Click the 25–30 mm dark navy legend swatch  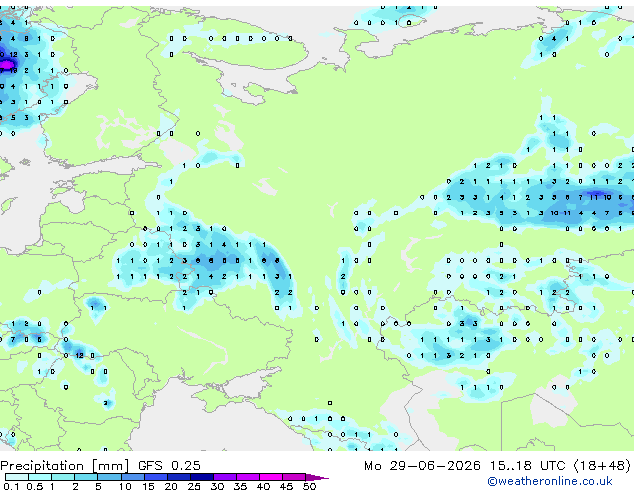[201, 477]
